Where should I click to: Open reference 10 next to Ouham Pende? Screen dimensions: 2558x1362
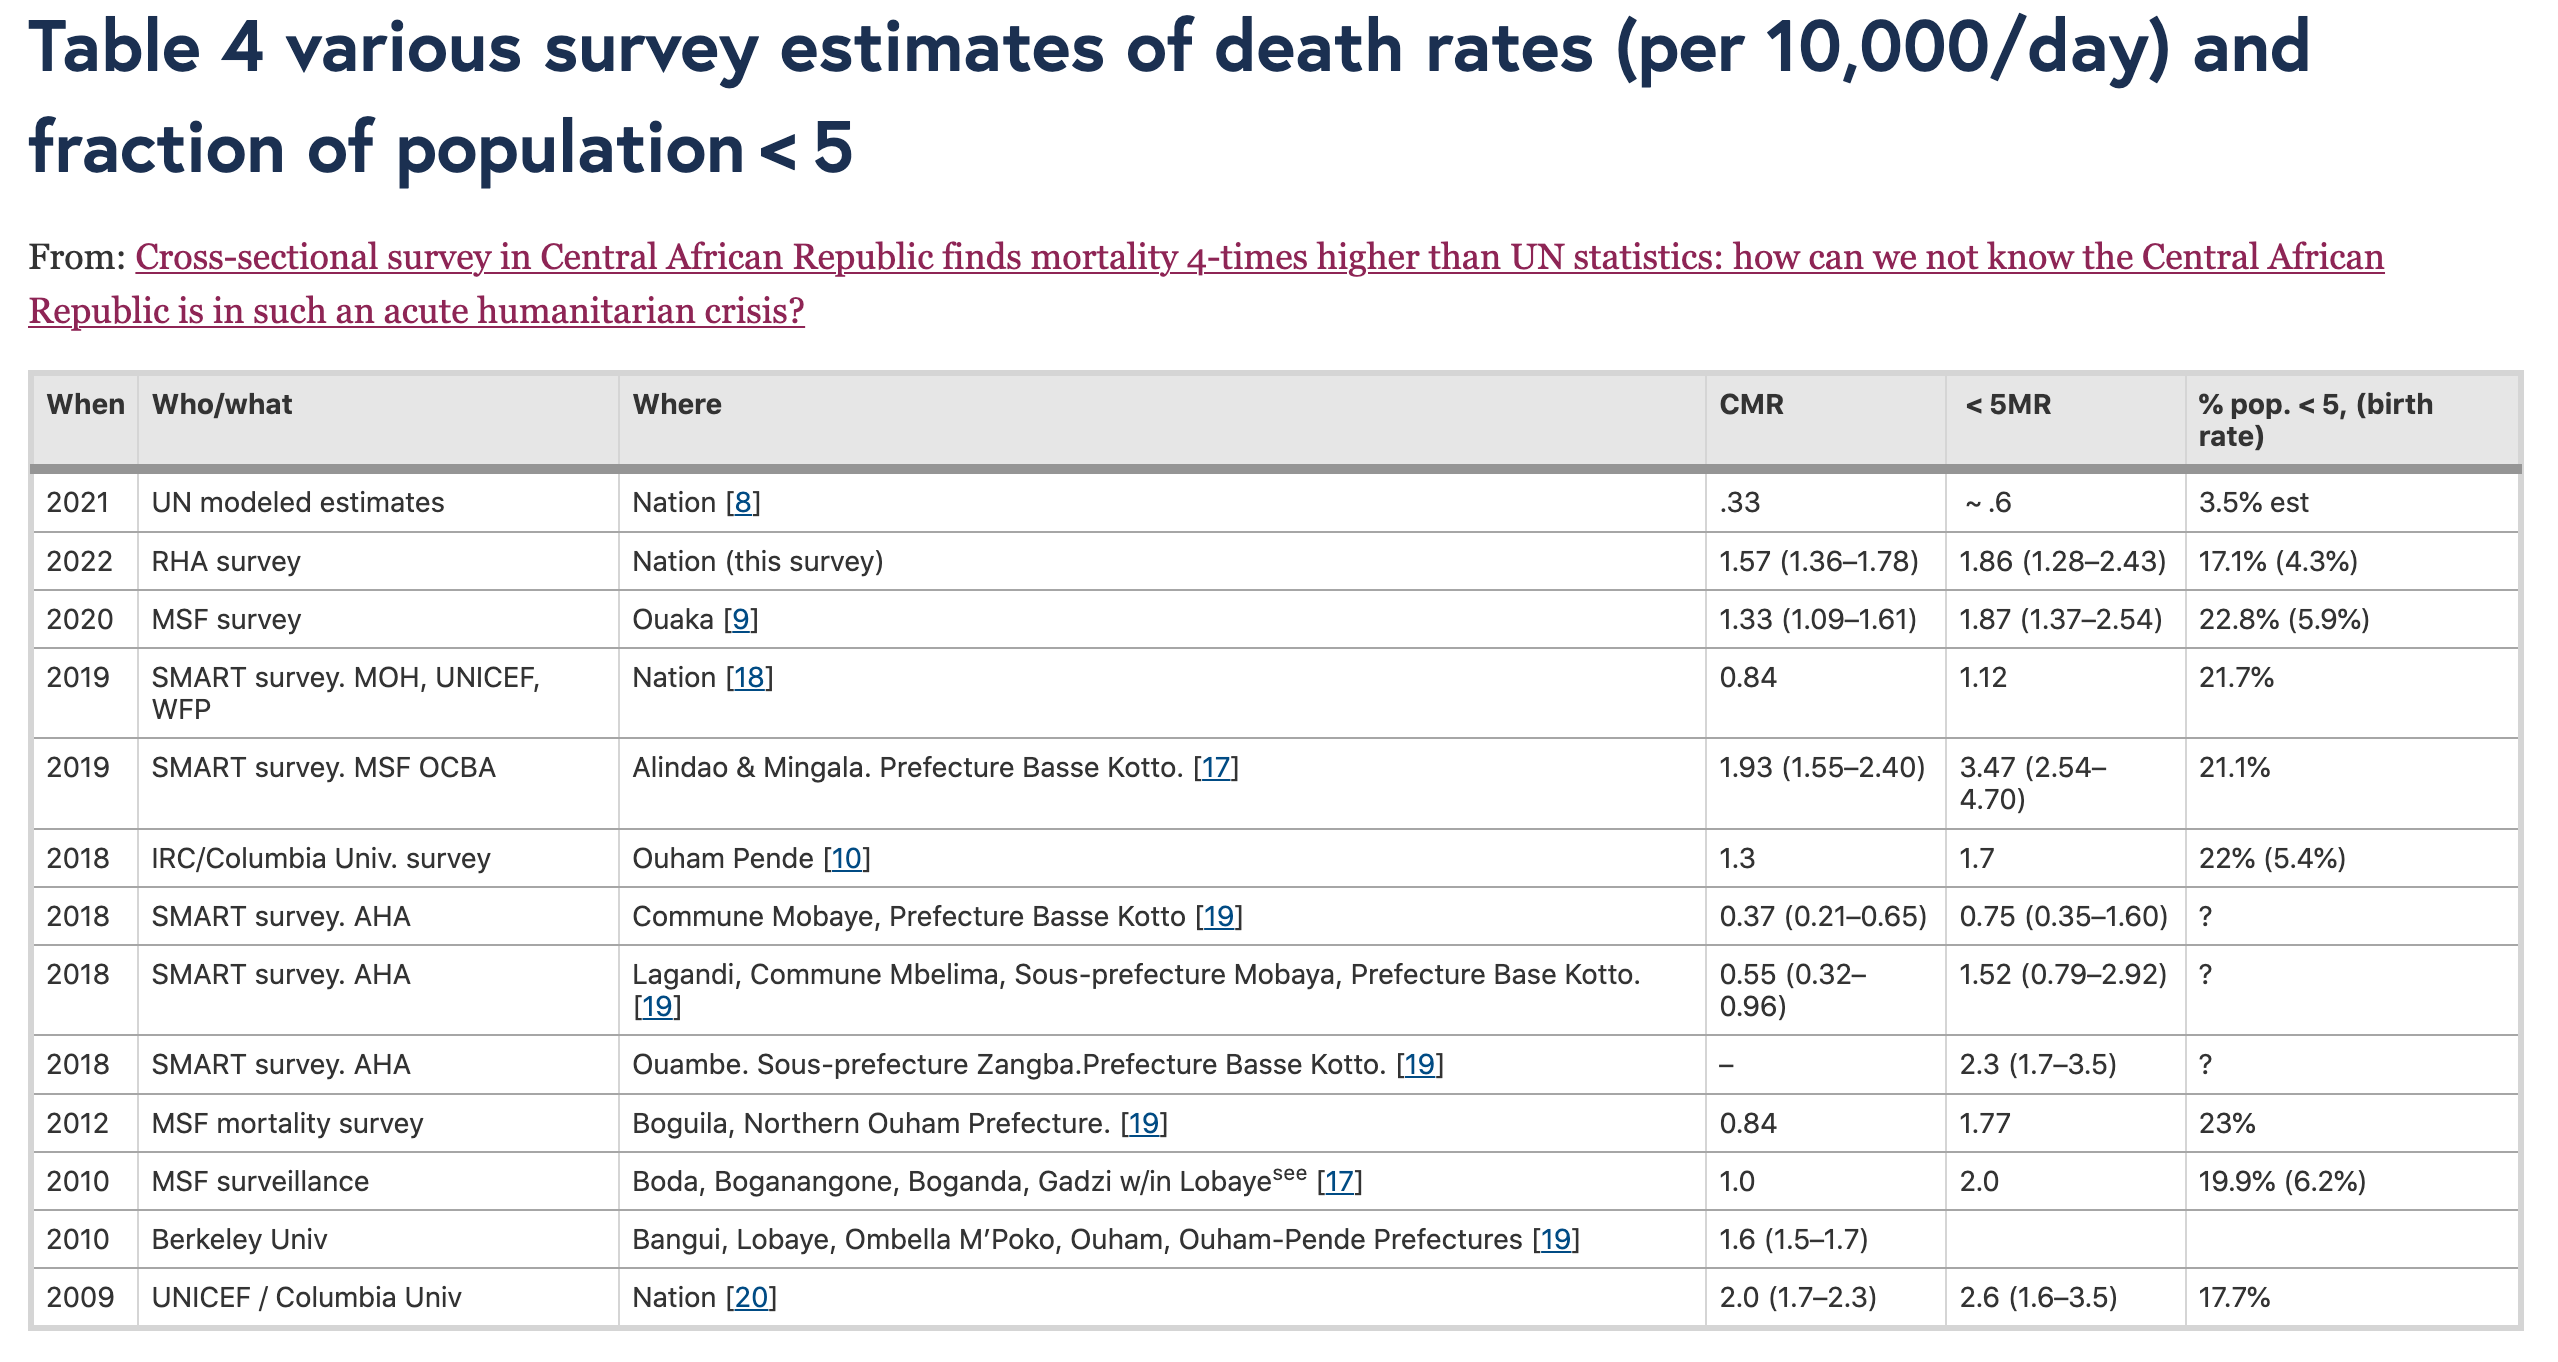click(x=846, y=859)
